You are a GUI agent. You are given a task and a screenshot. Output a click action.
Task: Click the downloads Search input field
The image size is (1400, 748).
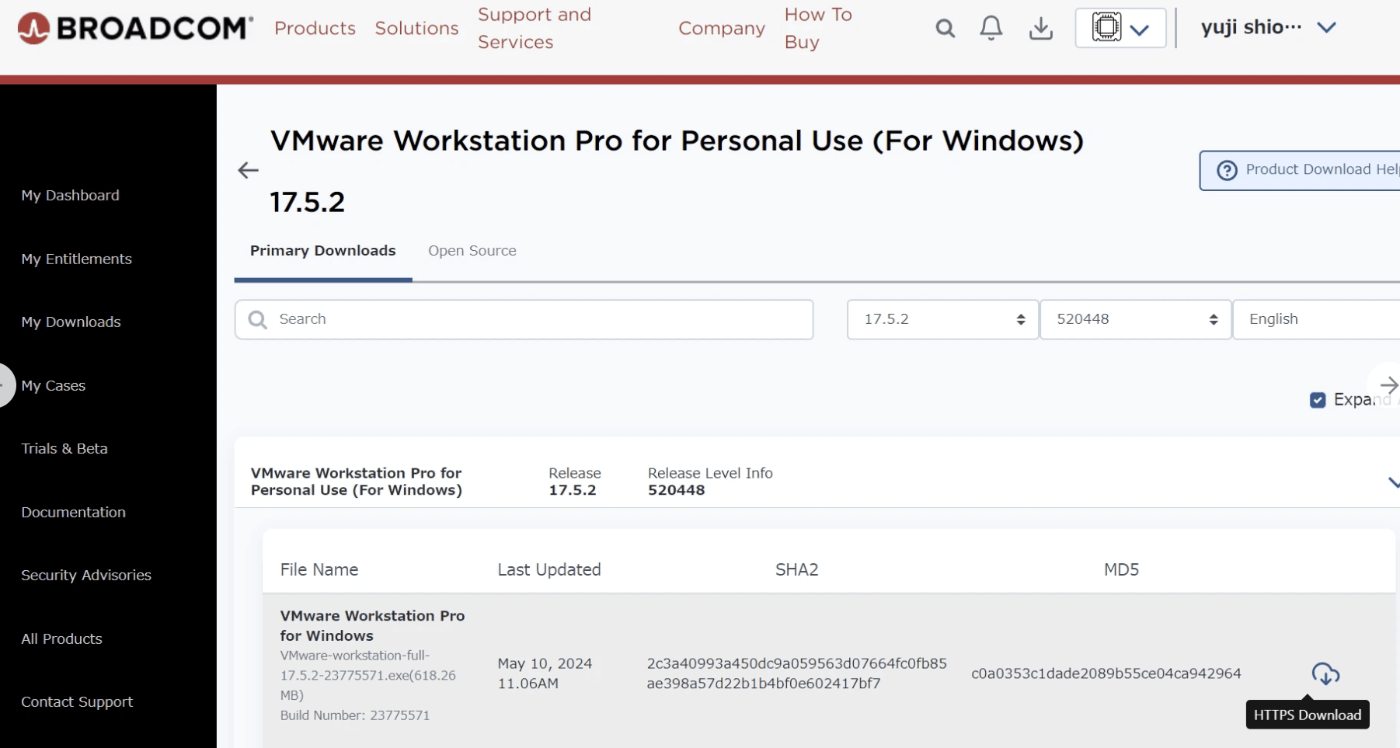(524, 320)
